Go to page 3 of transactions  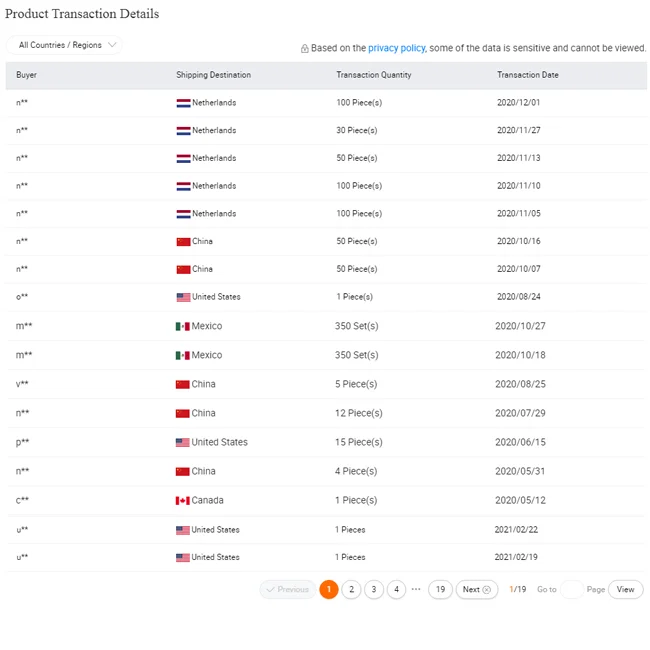point(374,589)
